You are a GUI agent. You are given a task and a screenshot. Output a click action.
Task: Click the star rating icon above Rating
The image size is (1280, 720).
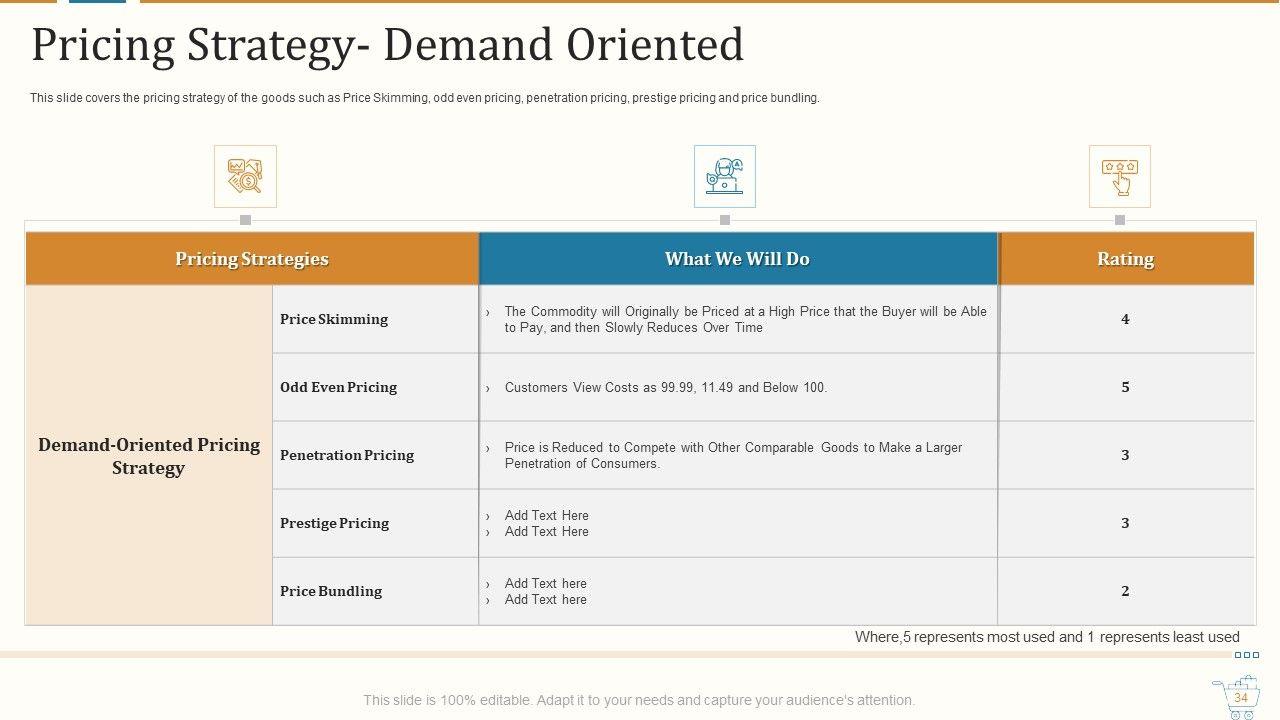tap(1120, 176)
